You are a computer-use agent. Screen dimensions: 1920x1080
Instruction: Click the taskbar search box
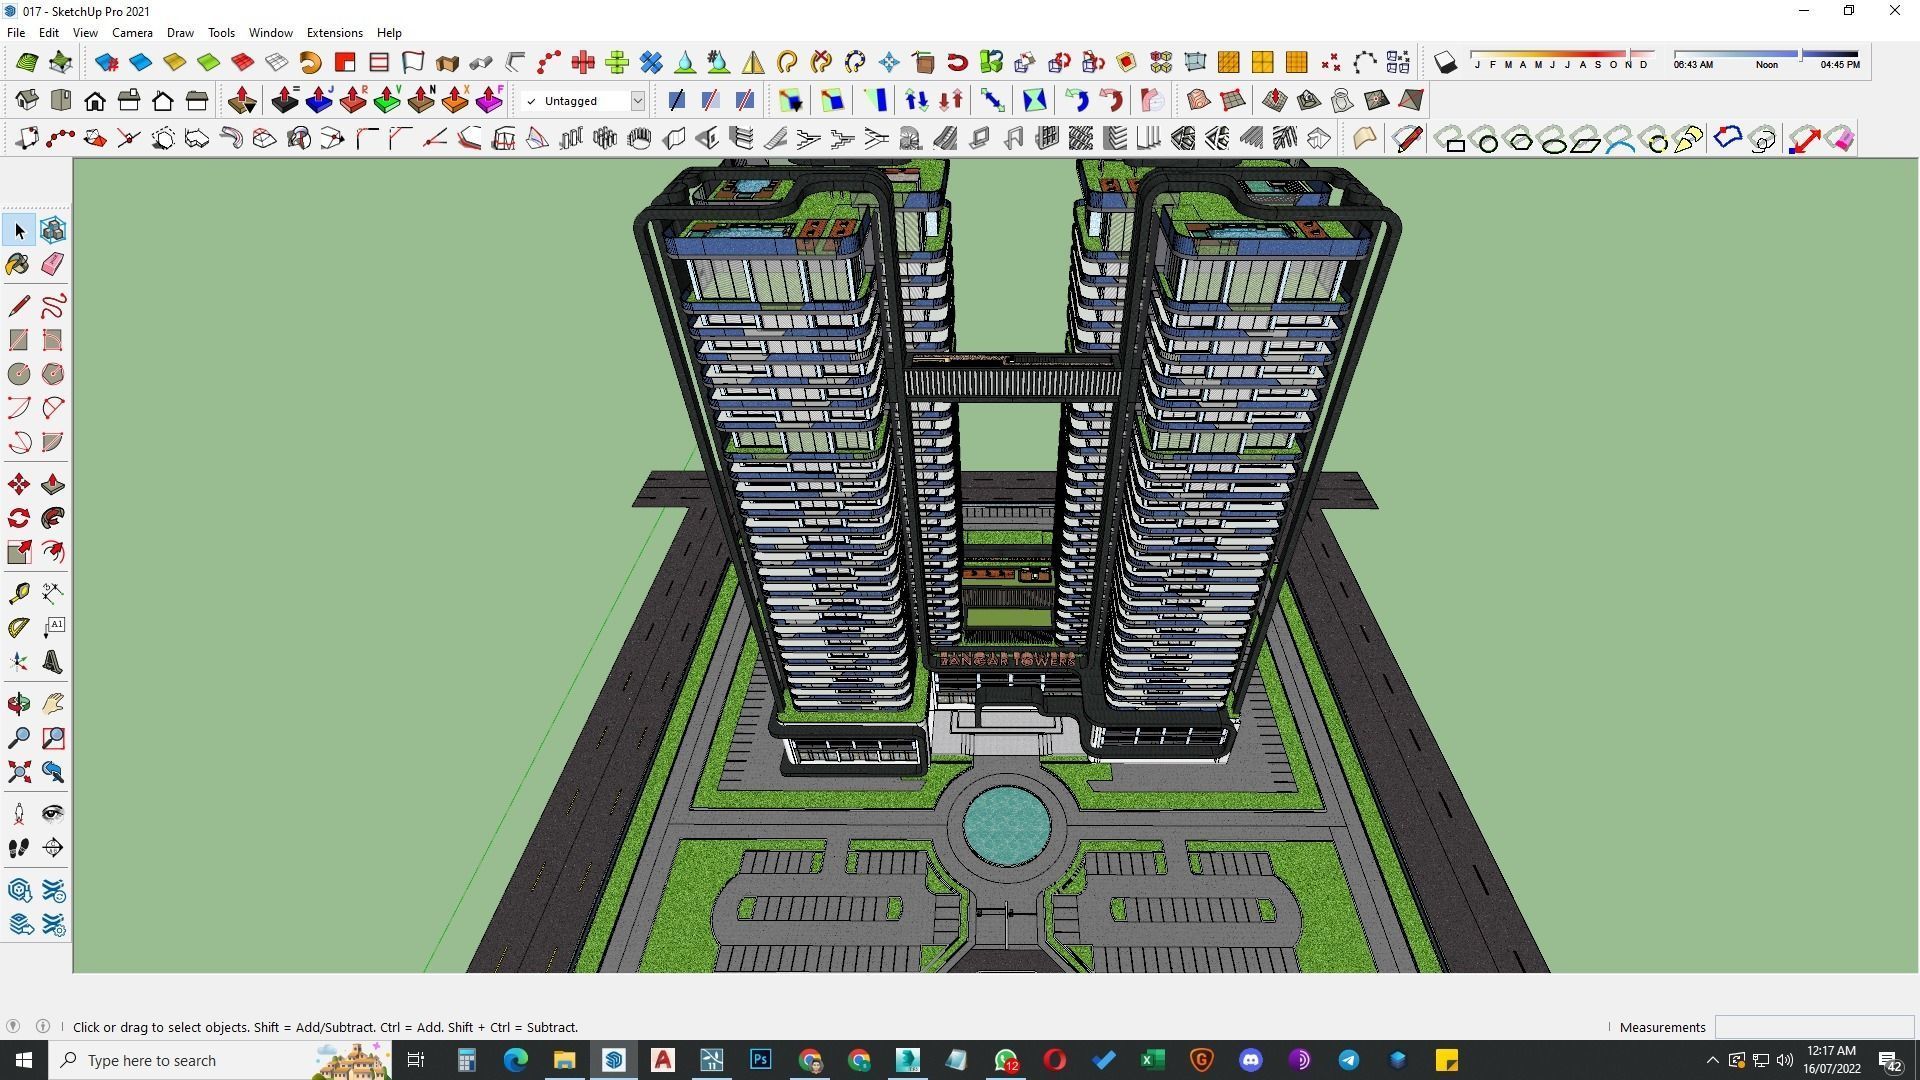(220, 1060)
